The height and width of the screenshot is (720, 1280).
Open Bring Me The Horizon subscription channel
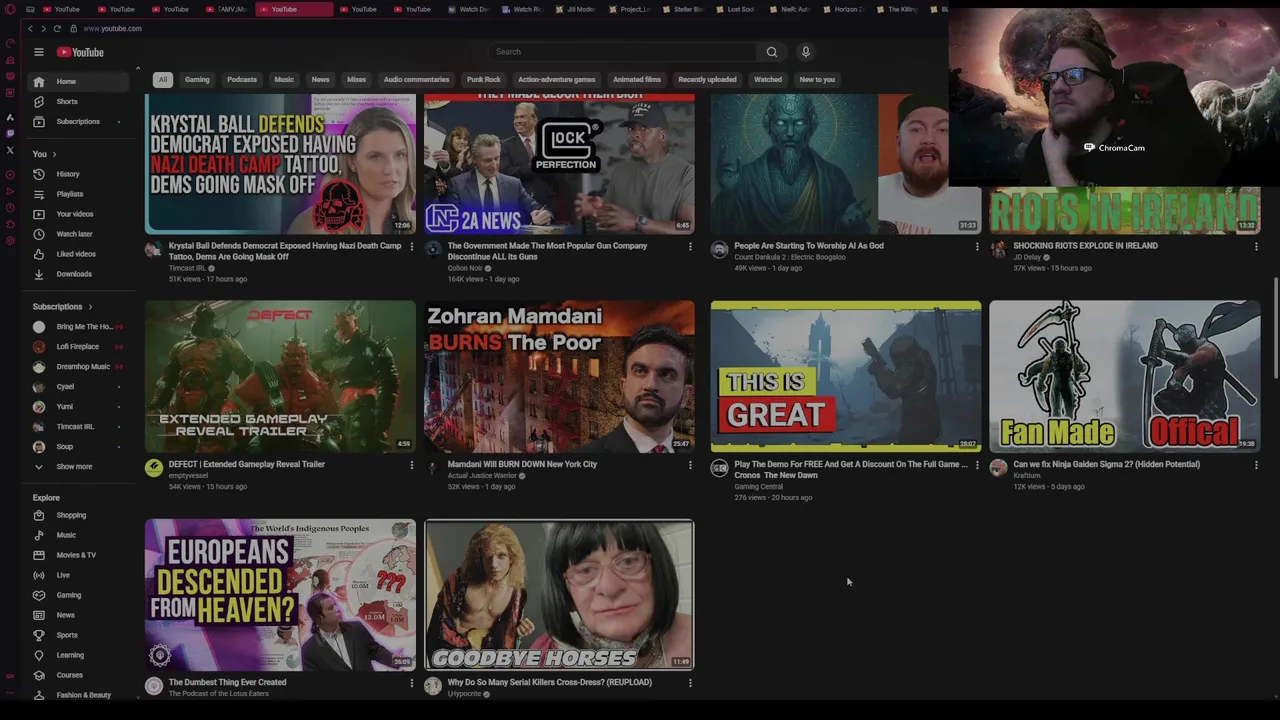78,327
